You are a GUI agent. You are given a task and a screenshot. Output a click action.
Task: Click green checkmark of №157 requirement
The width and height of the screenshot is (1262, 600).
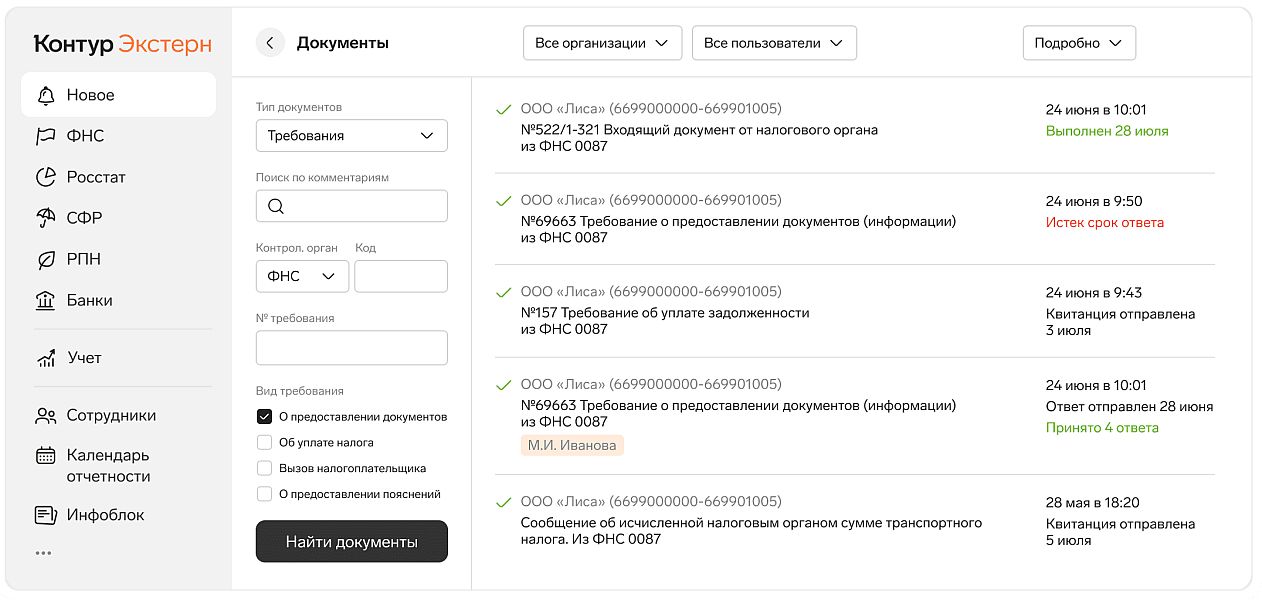pyautogui.click(x=504, y=292)
